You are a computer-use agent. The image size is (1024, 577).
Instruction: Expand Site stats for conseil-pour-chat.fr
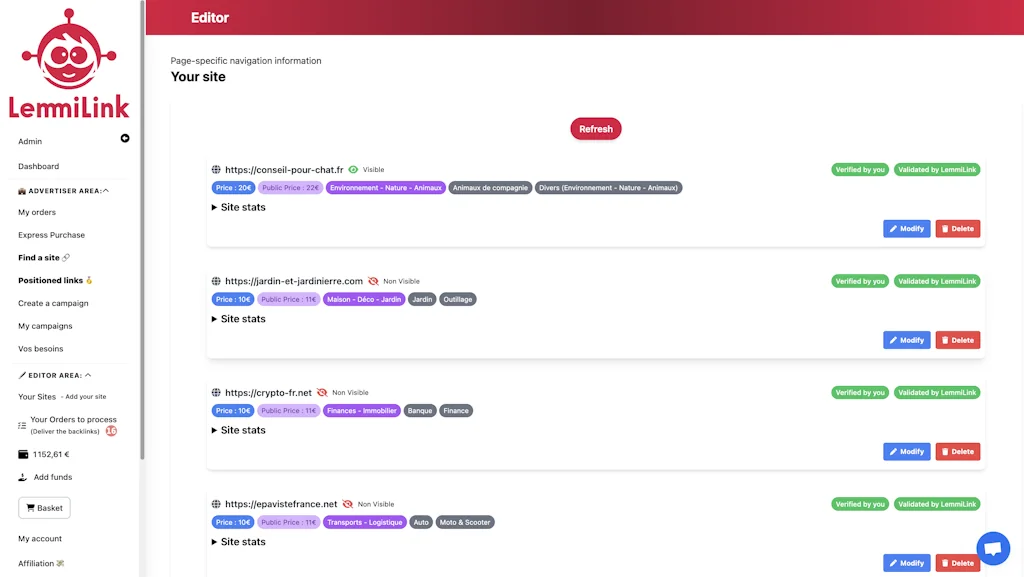(x=238, y=207)
